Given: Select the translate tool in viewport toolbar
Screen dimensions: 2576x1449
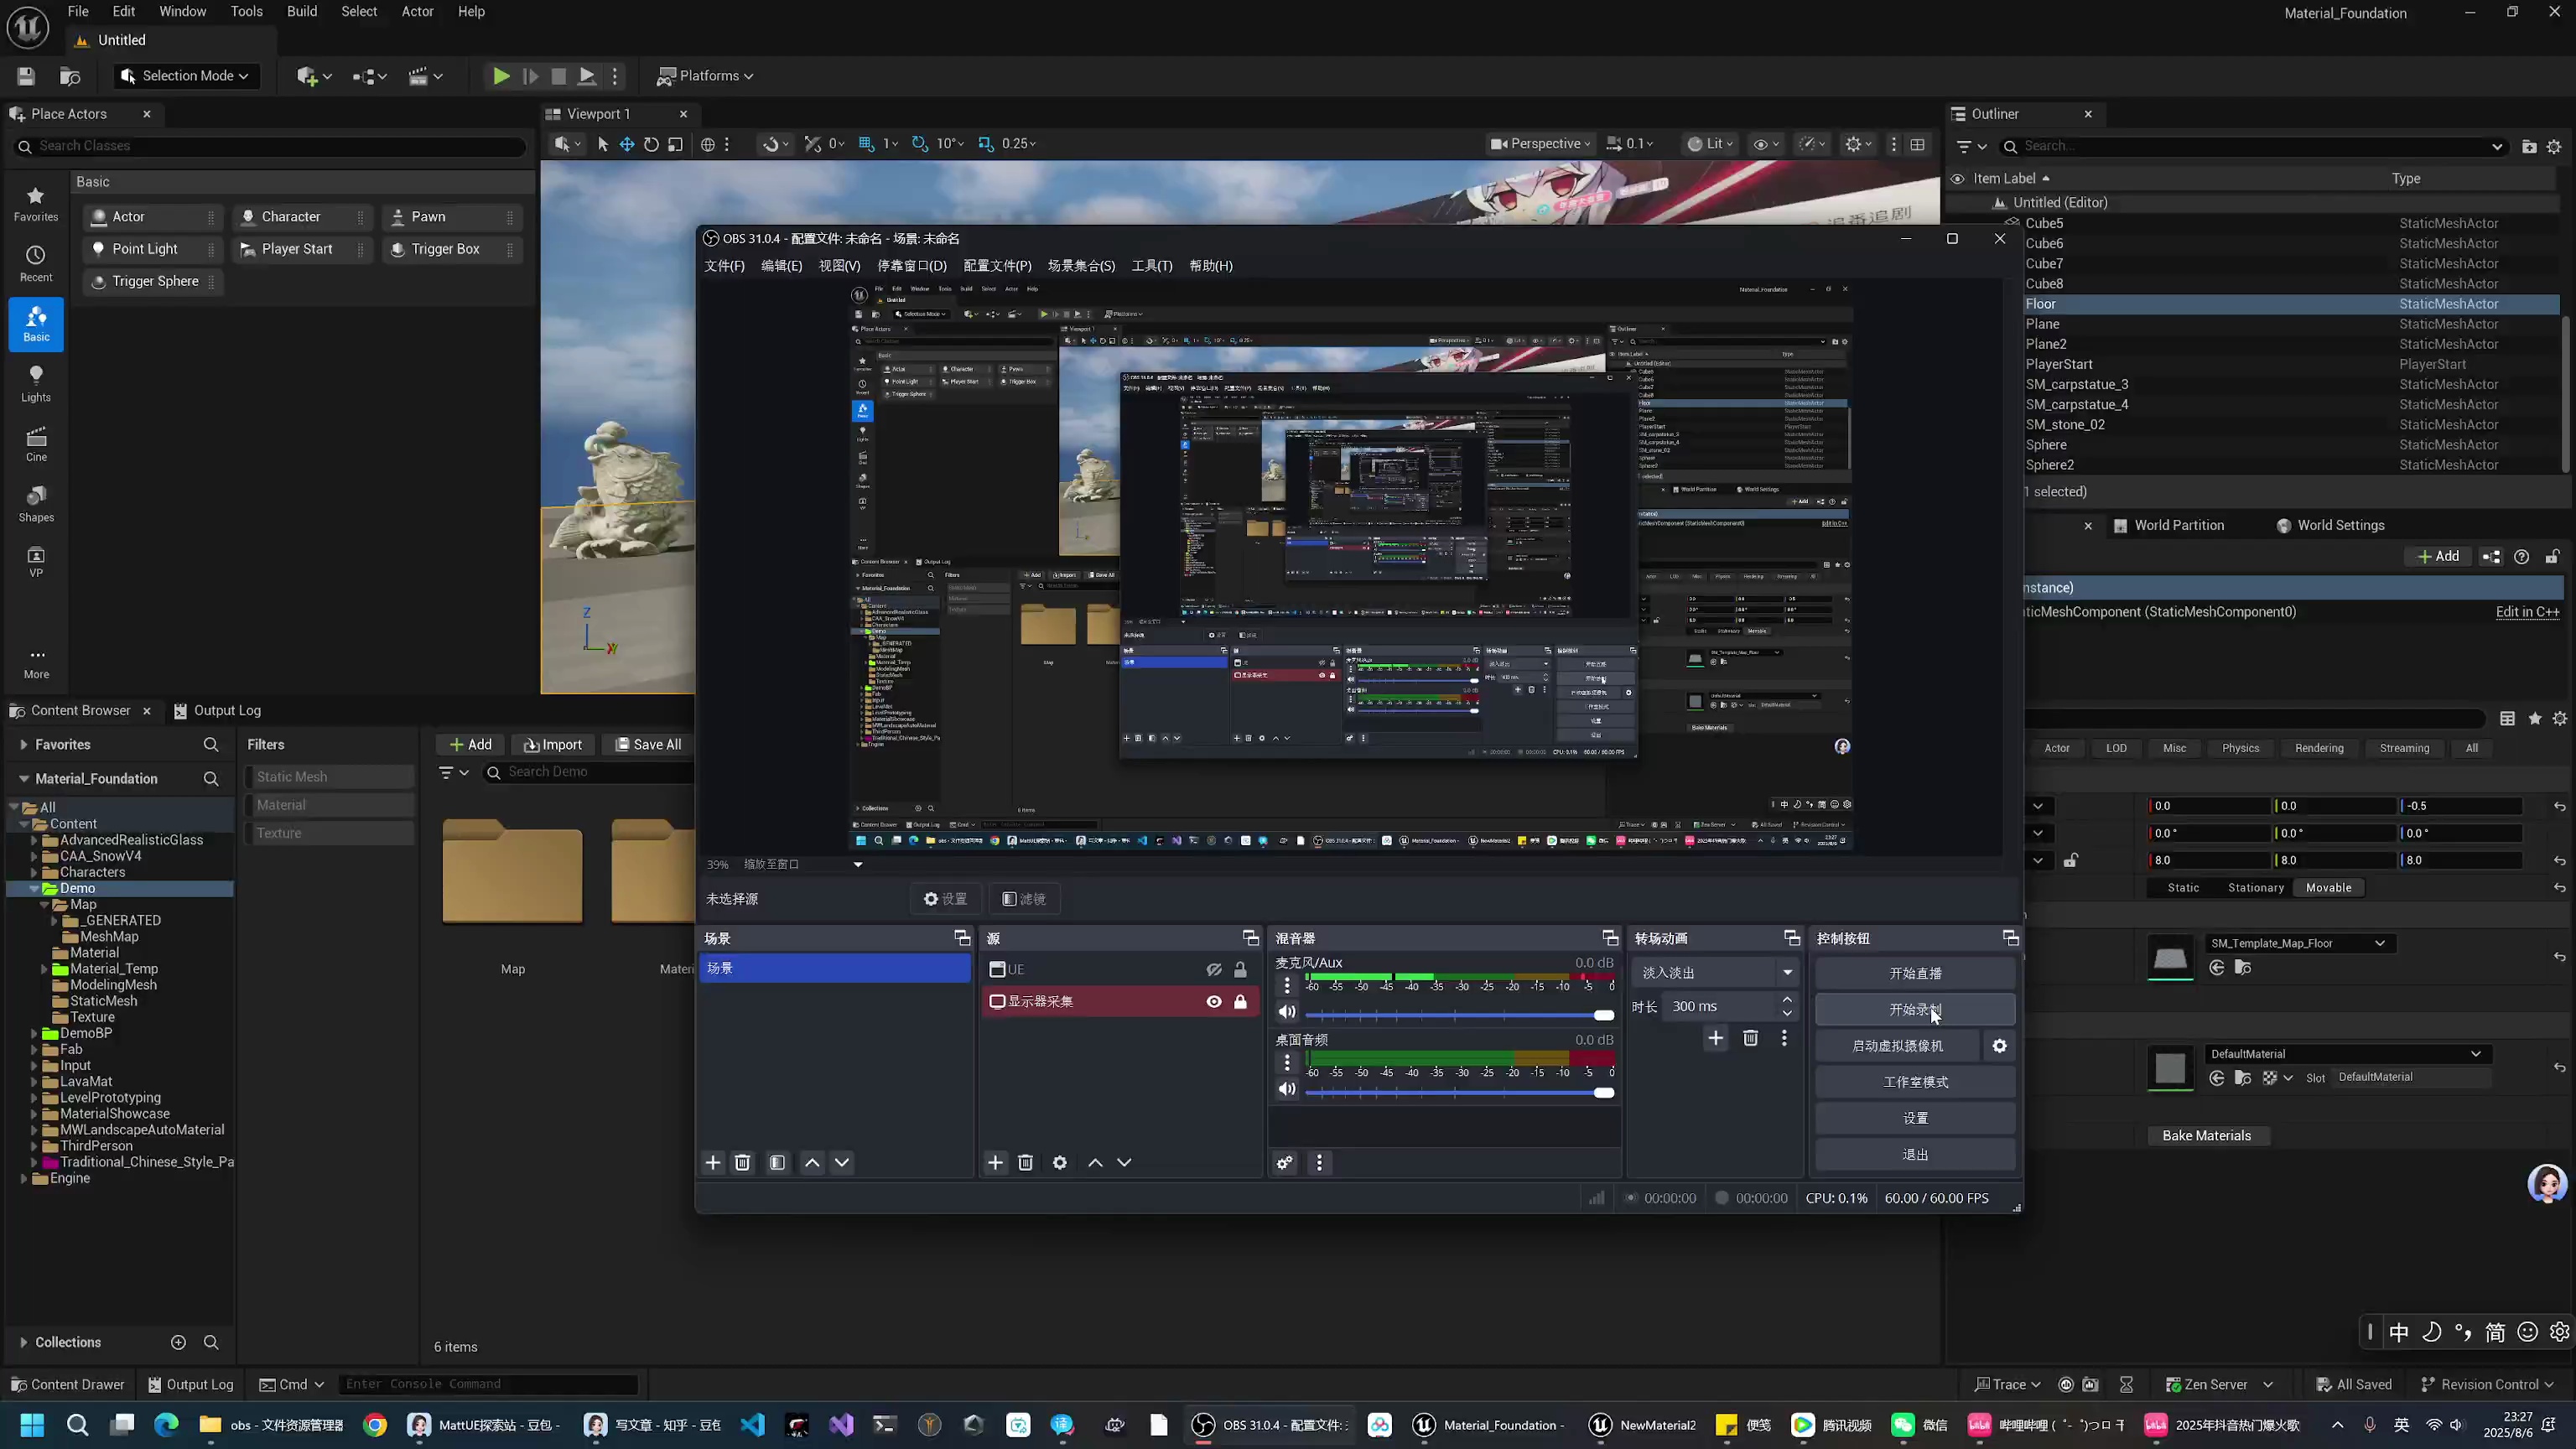Looking at the screenshot, I should [627, 144].
